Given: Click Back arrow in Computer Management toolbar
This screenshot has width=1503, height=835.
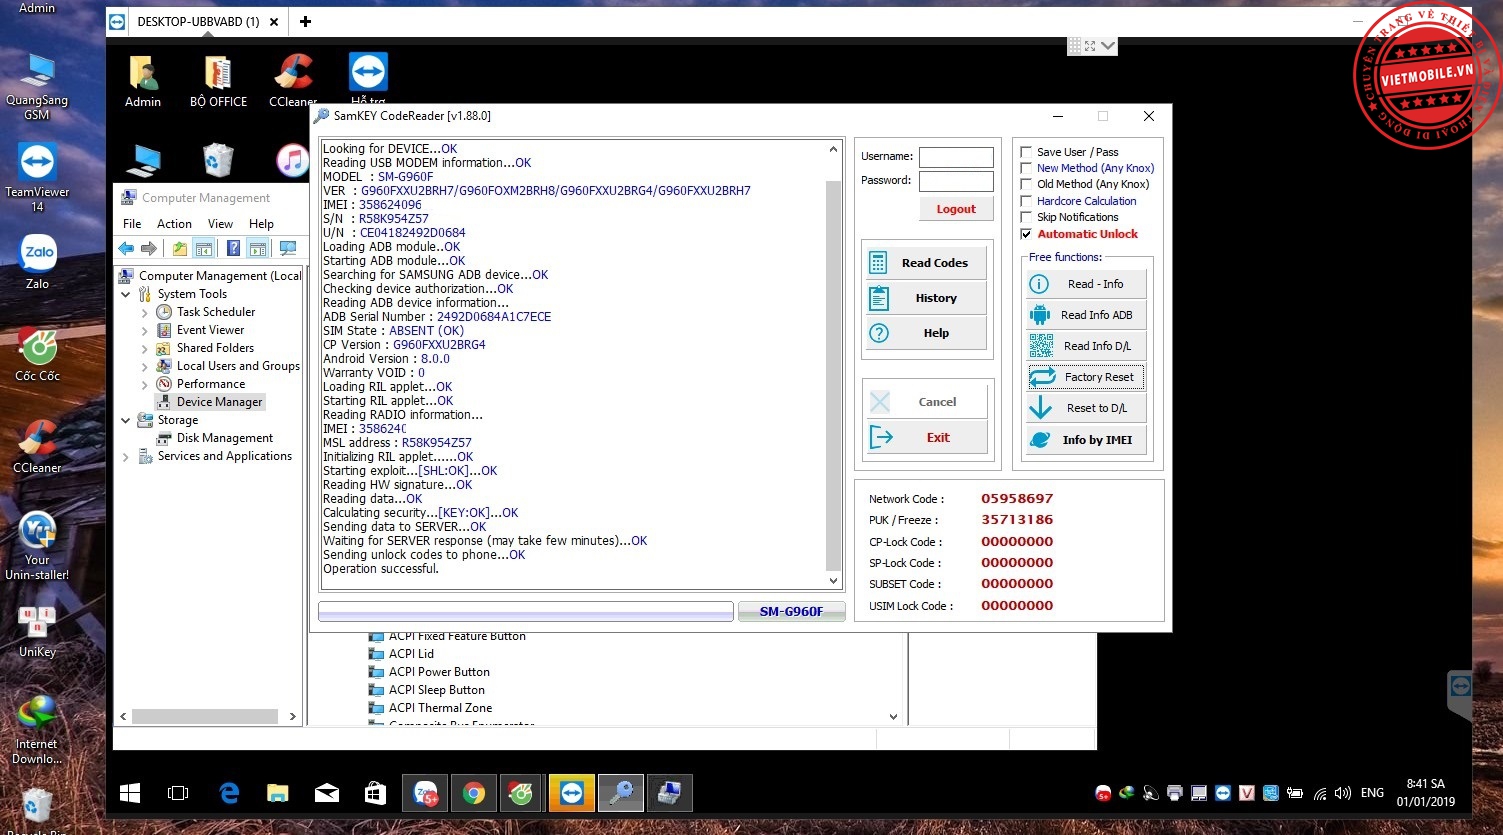Looking at the screenshot, I should point(126,248).
